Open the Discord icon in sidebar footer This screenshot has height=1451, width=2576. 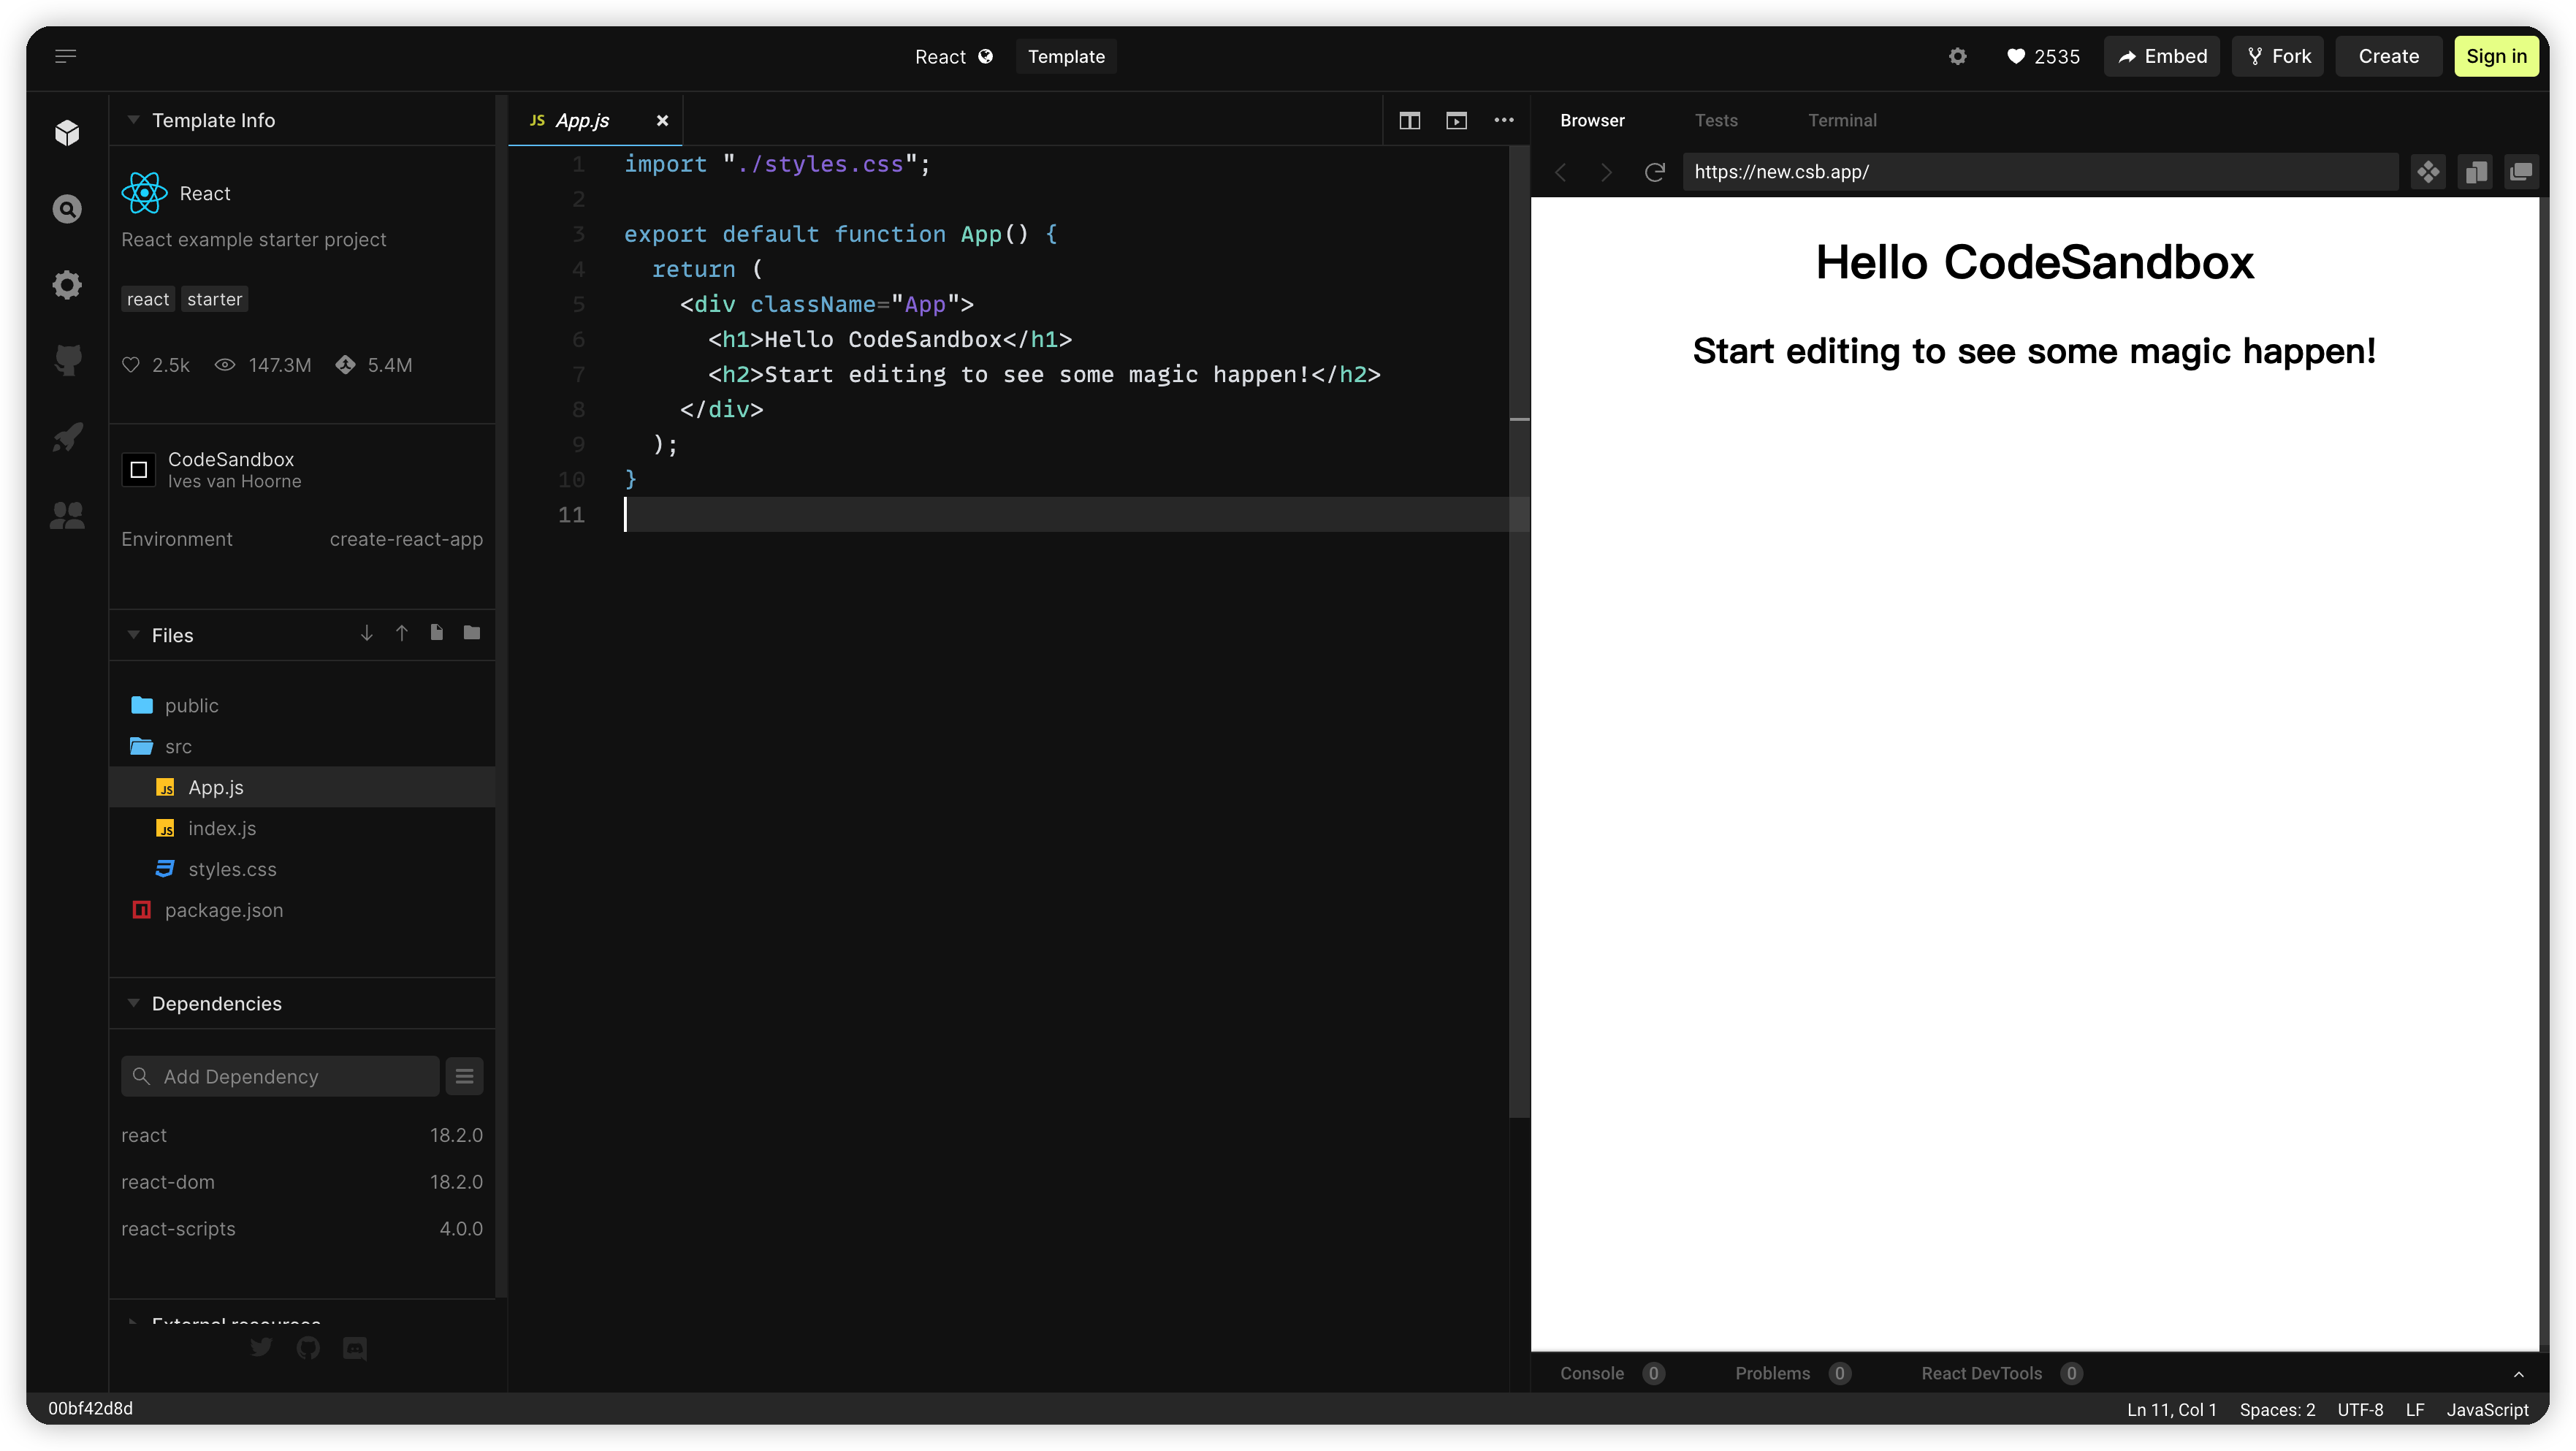[355, 1349]
